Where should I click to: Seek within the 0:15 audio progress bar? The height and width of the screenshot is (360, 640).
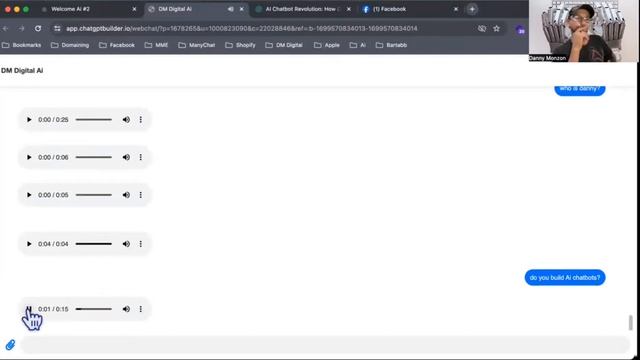pyautogui.click(x=93, y=309)
